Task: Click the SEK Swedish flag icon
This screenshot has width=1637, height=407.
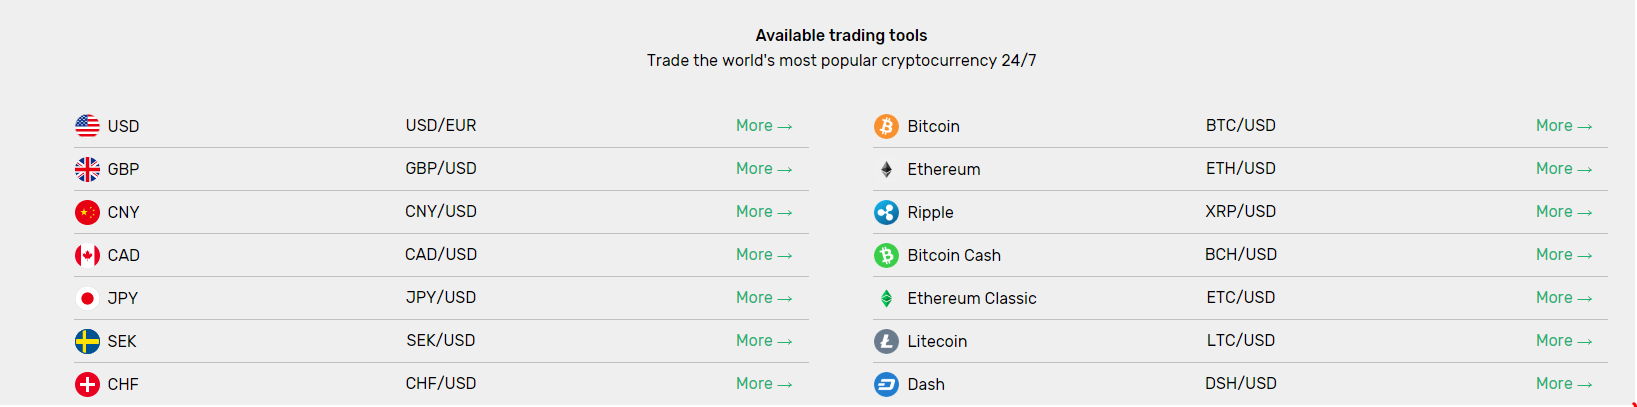Action: [x=87, y=341]
